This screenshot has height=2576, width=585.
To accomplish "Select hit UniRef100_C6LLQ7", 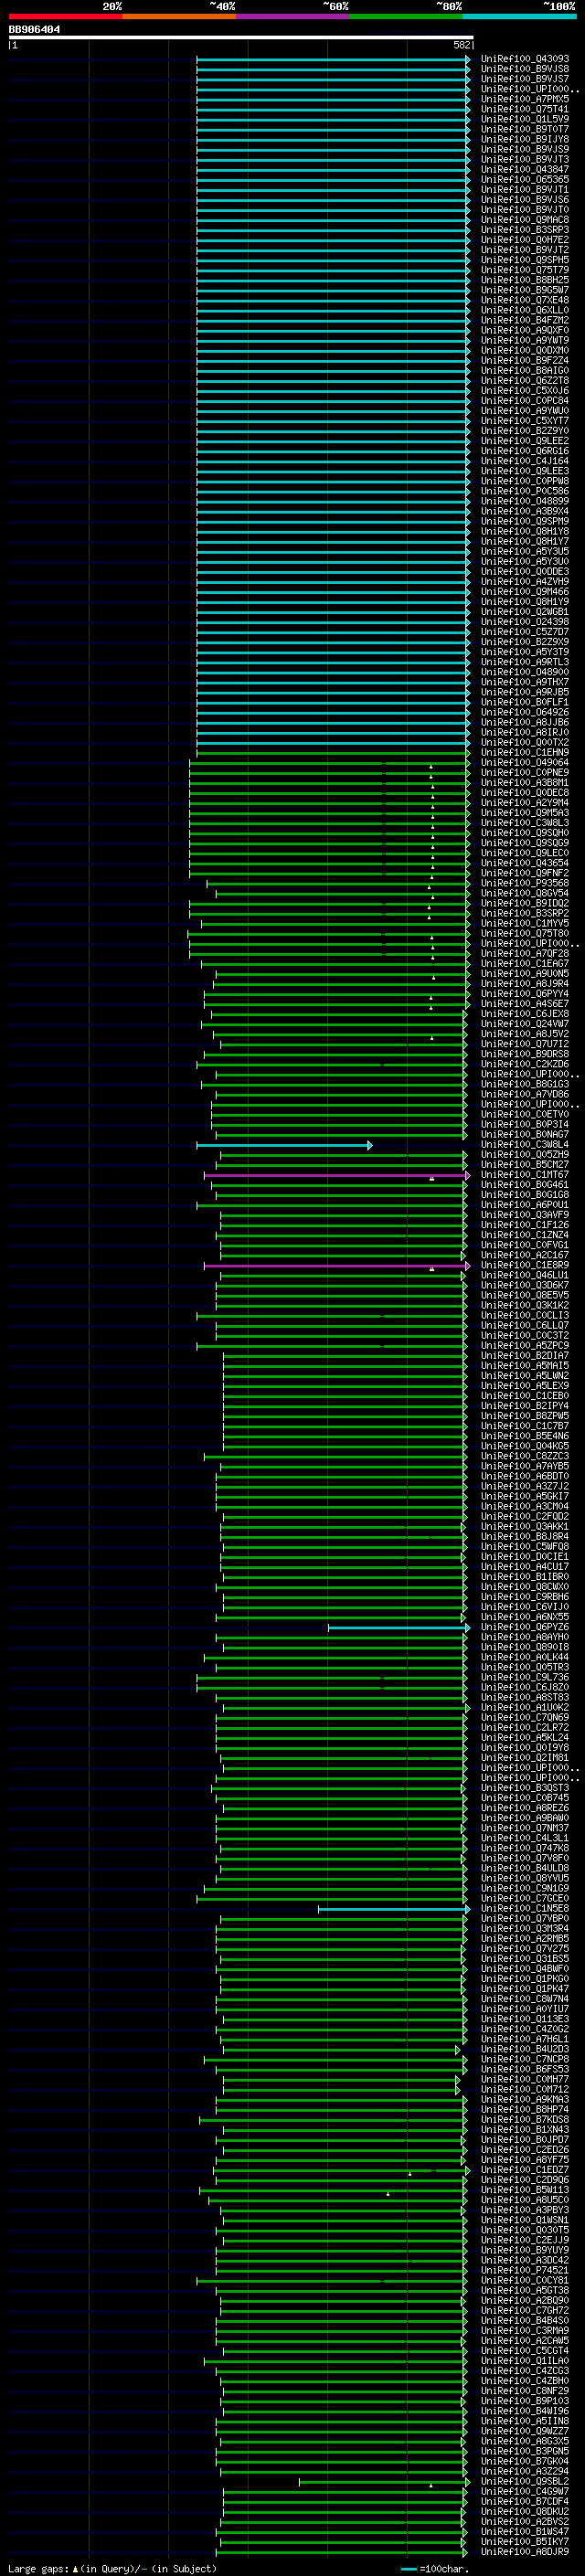I will click(x=525, y=1326).
